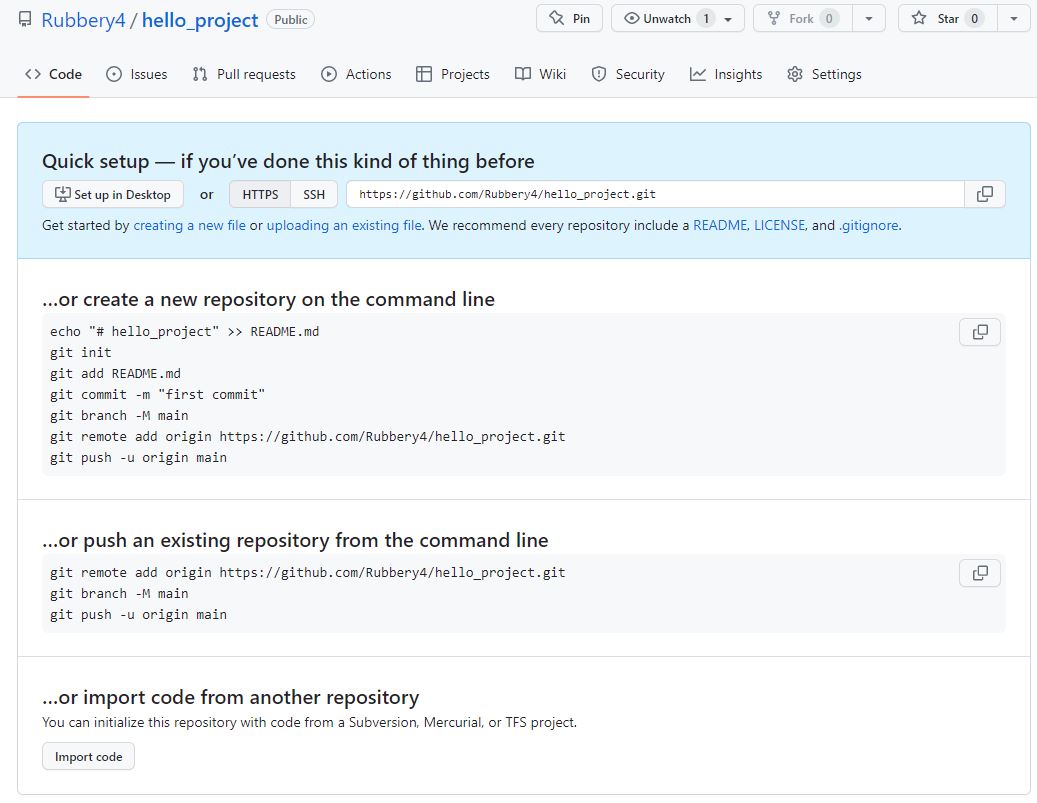Open the .gitignore link
1037x803 pixels.
click(x=868, y=226)
